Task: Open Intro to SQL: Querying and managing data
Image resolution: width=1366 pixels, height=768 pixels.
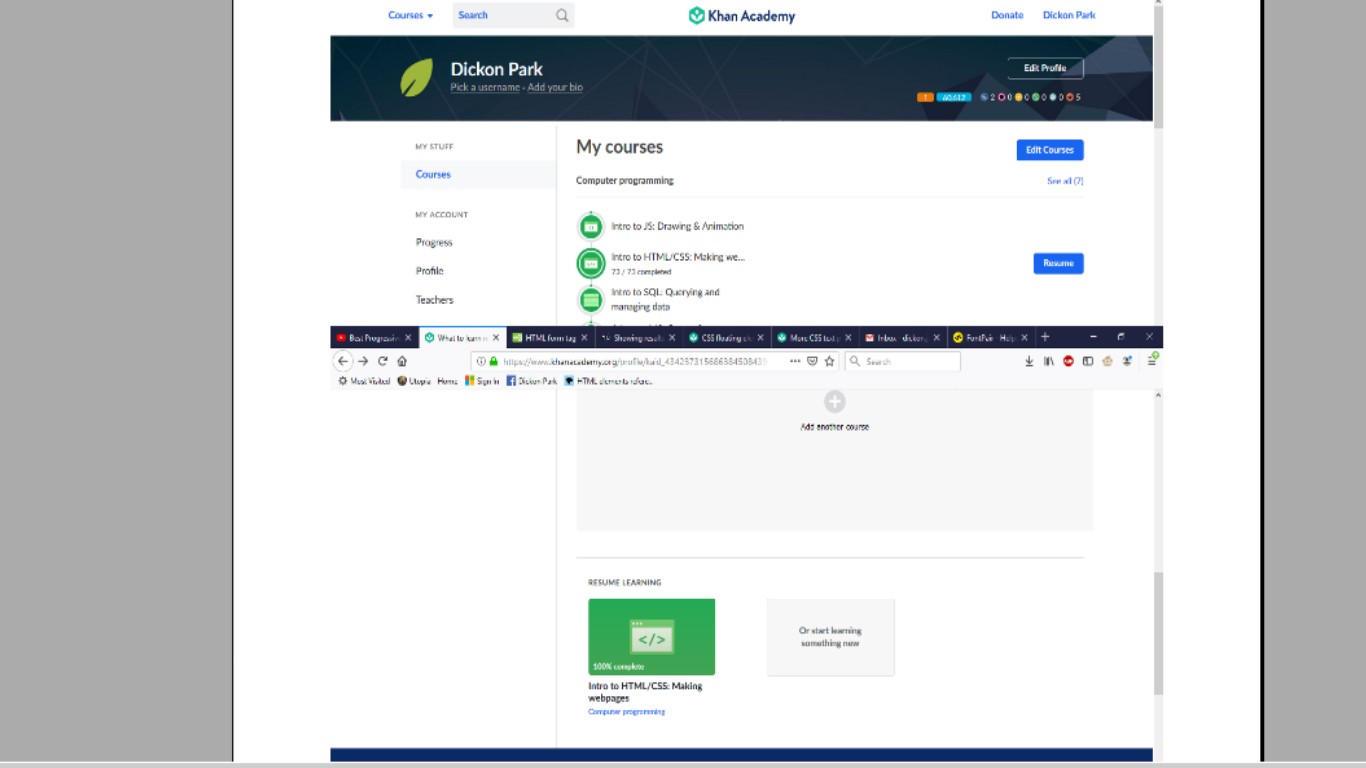Action: (x=665, y=299)
